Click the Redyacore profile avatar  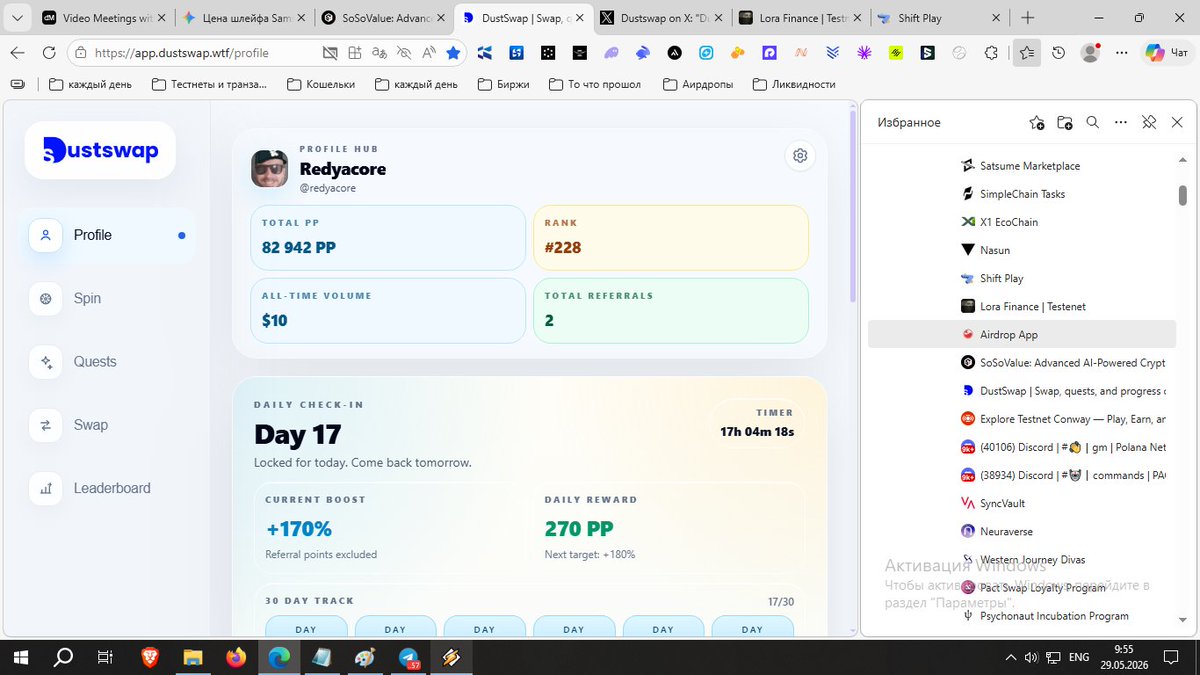269,168
